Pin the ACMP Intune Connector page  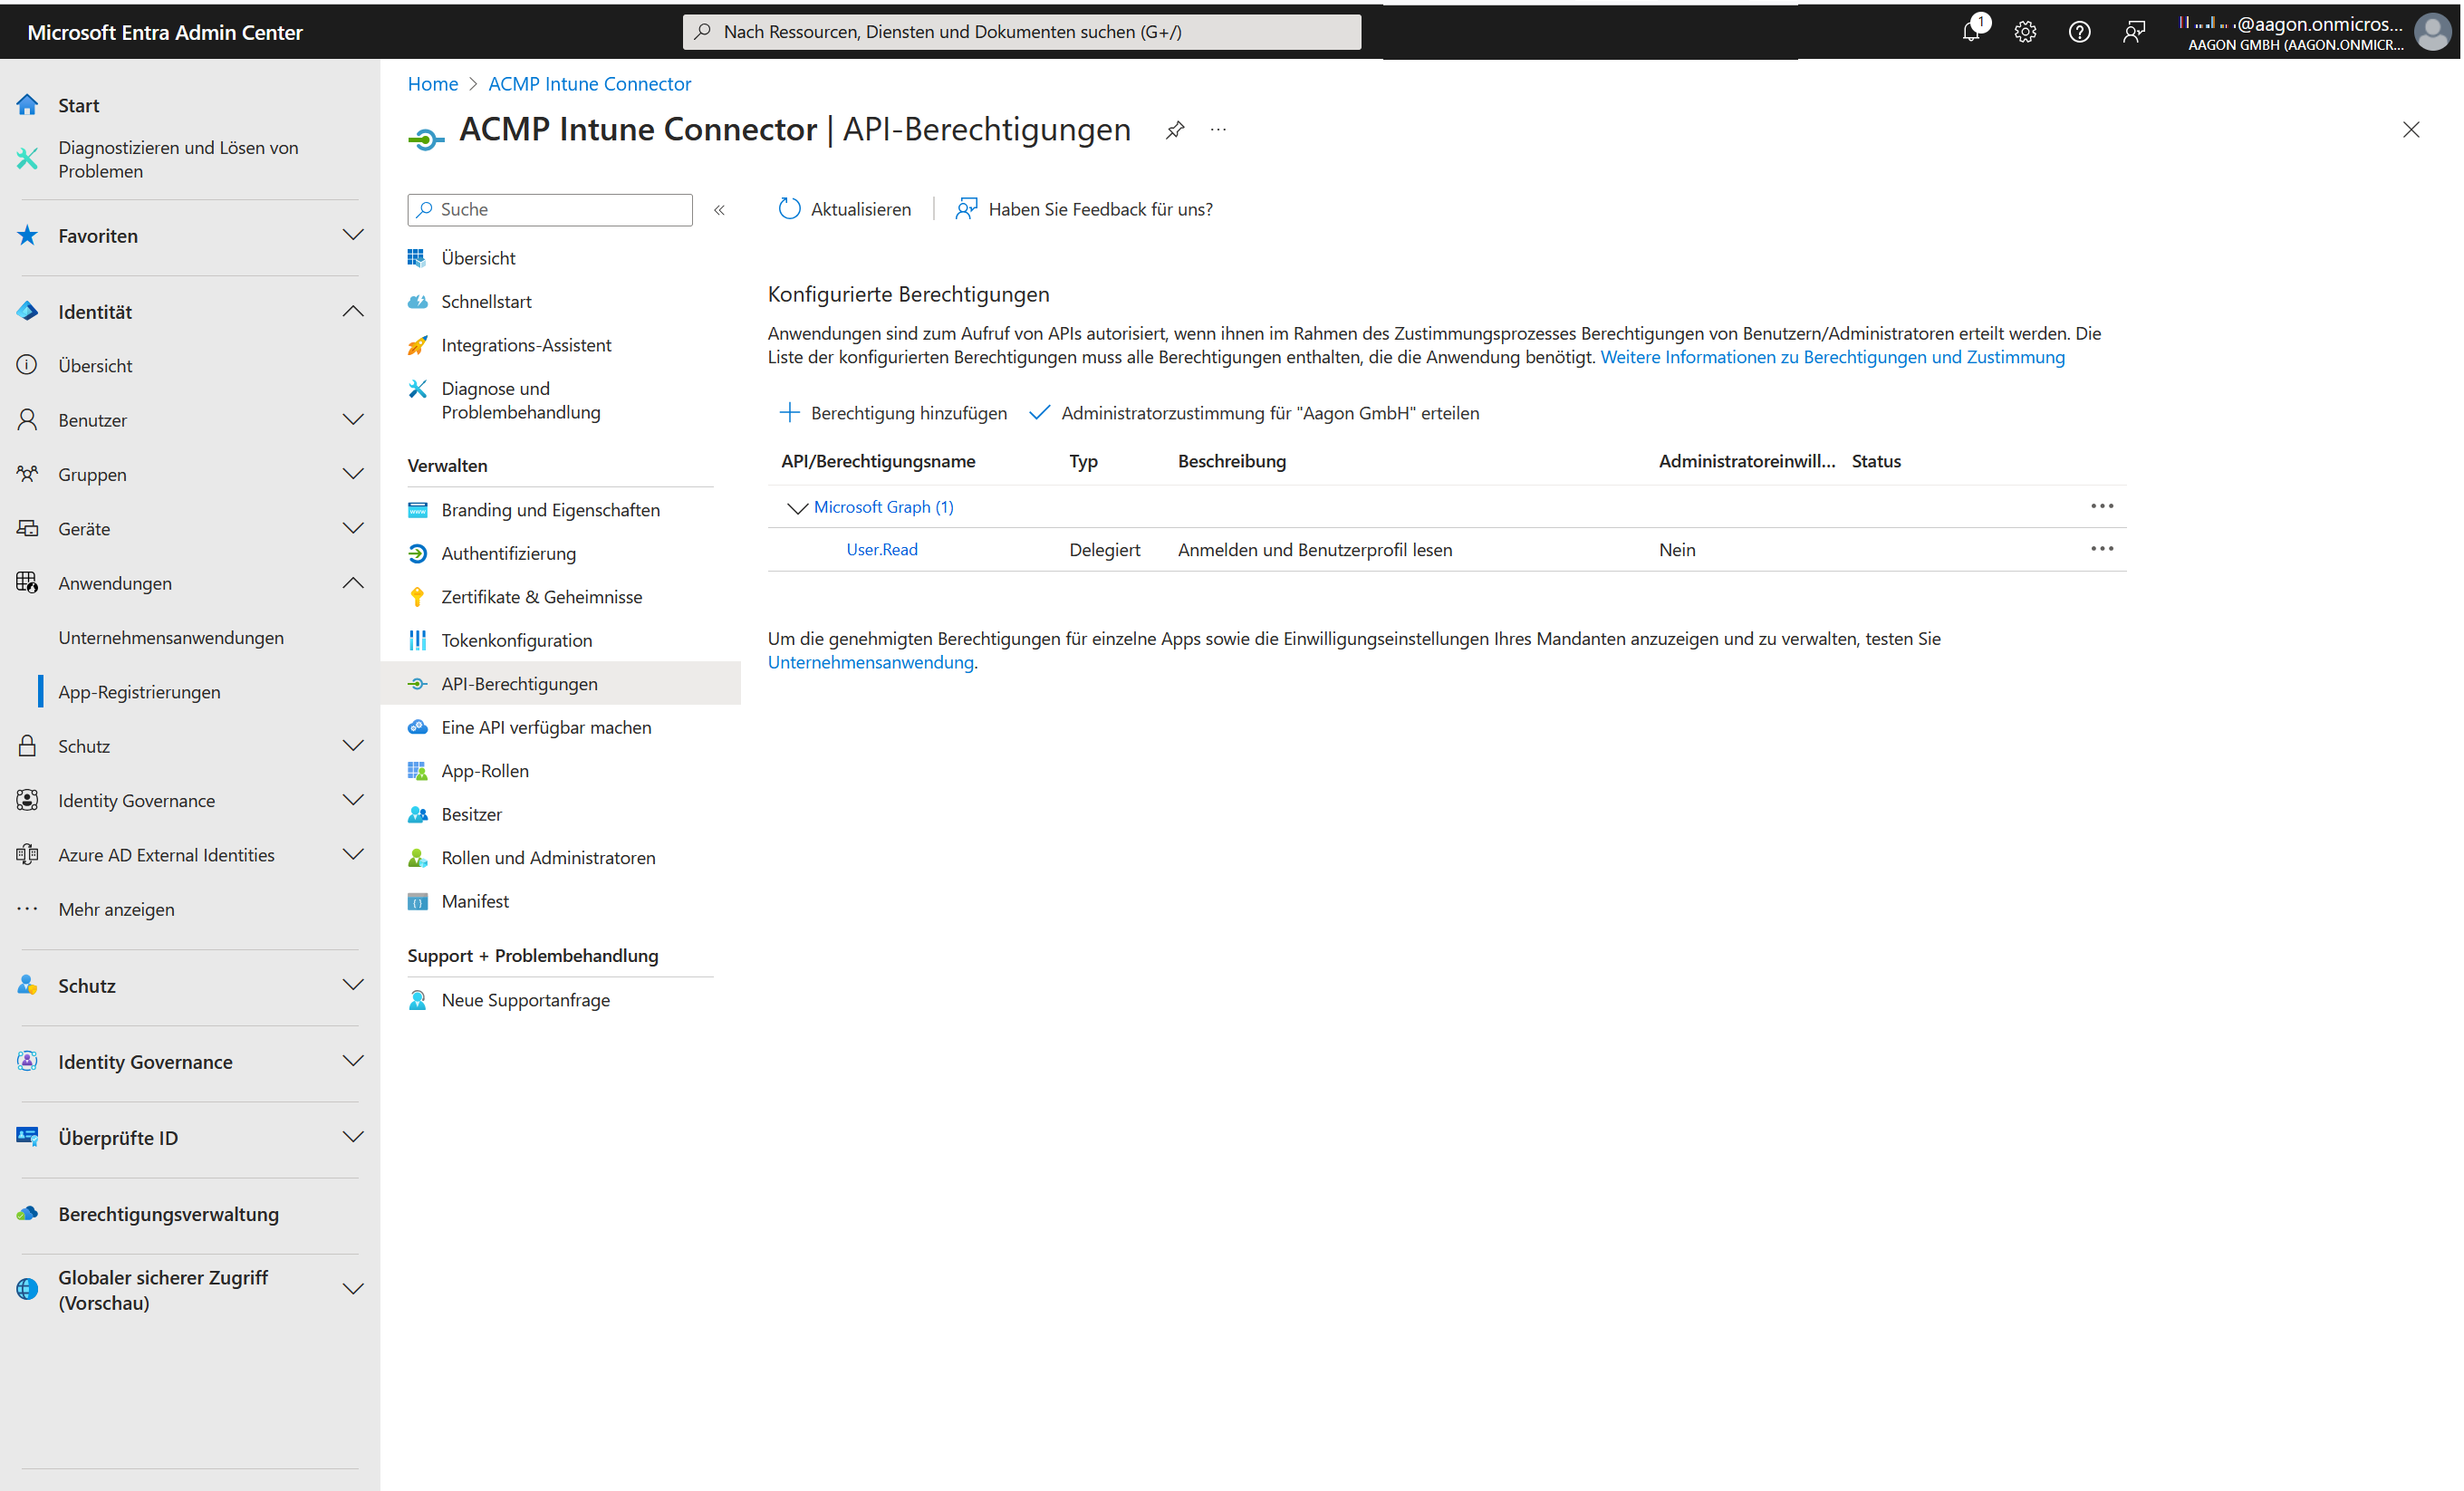1175,130
